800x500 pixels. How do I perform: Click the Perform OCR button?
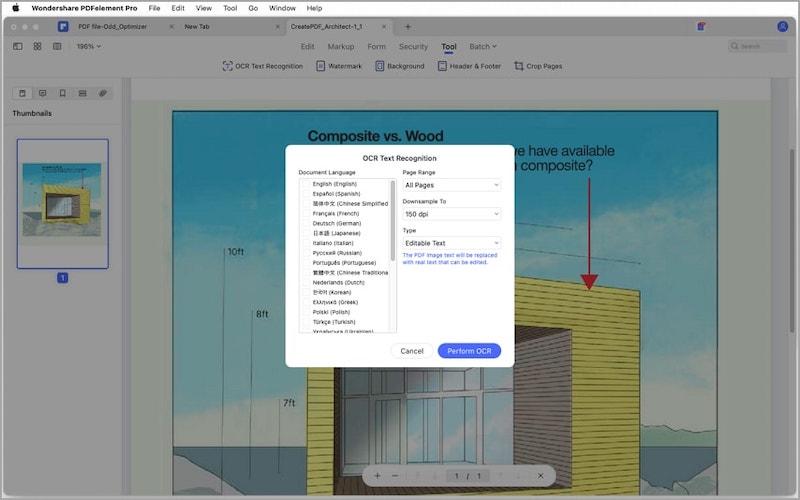tap(469, 351)
